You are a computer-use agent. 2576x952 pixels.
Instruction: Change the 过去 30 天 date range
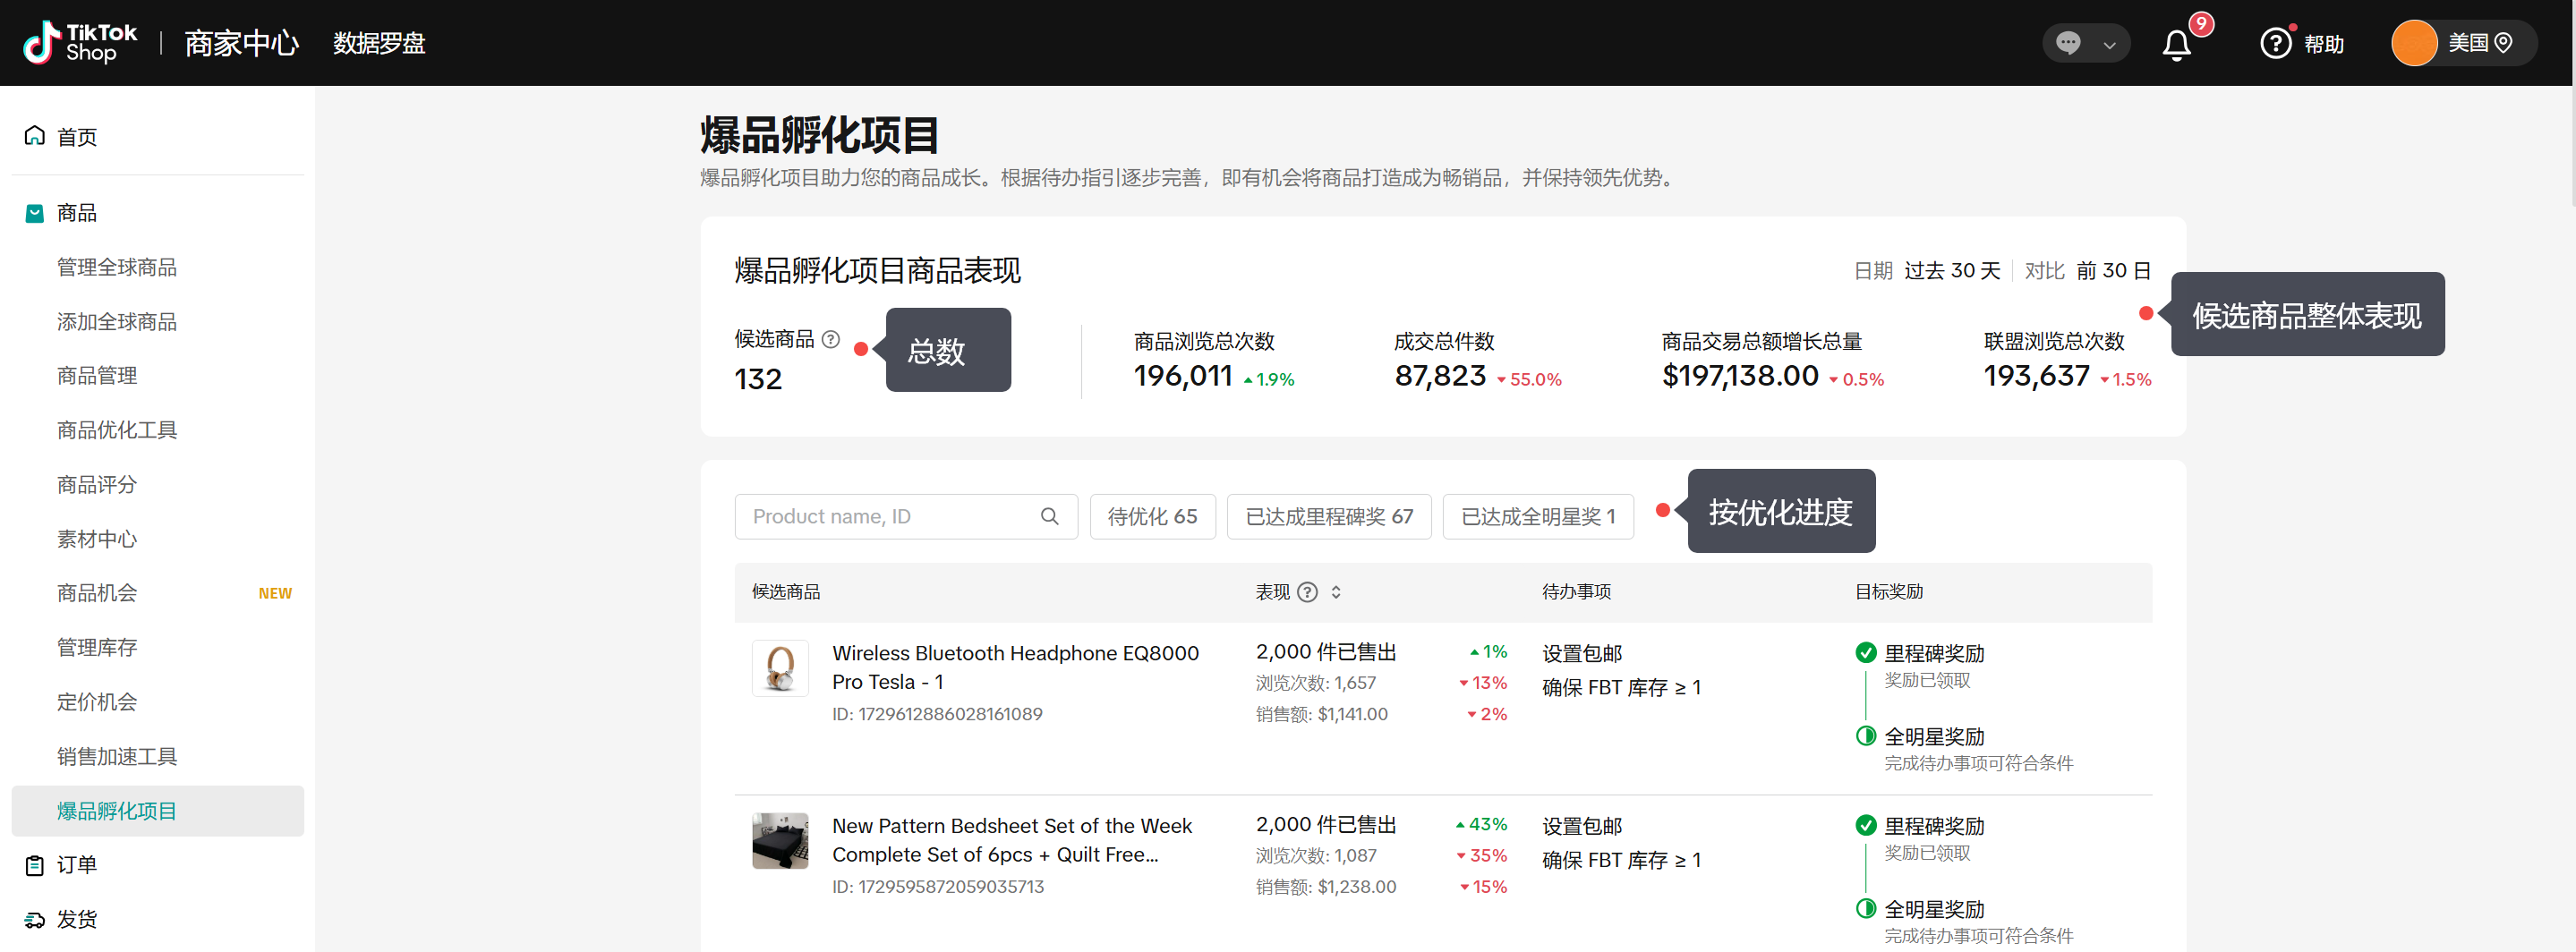[1951, 271]
